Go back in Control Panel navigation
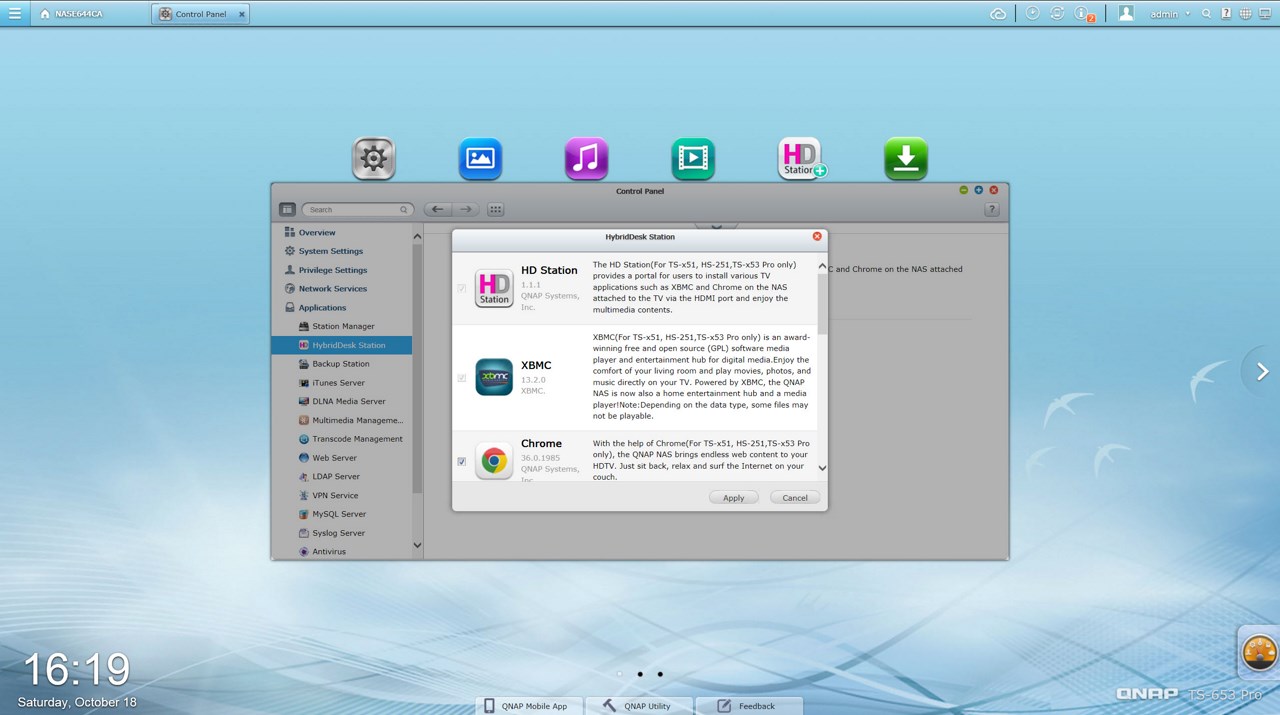This screenshot has height=715, width=1280. coord(438,210)
